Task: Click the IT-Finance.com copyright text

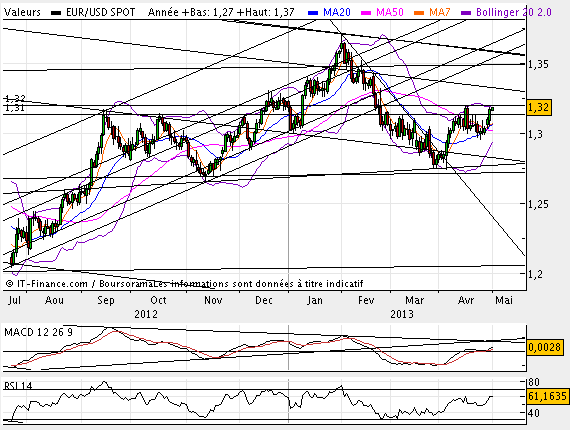Action: pyautogui.click(x=47, y=284)
